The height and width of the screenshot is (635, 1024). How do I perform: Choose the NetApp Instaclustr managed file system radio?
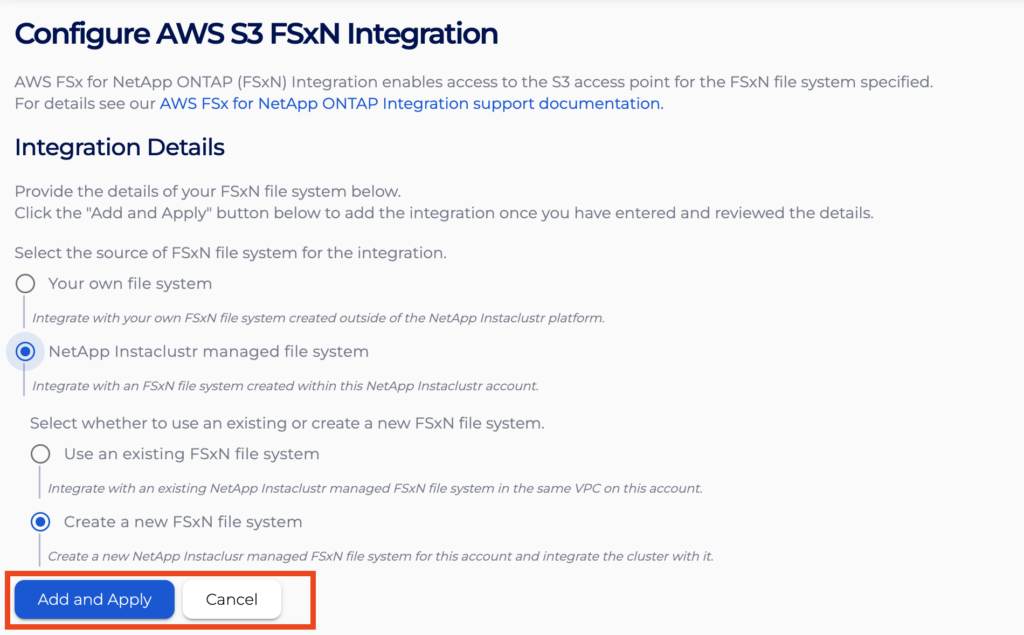tap(26, 352)
